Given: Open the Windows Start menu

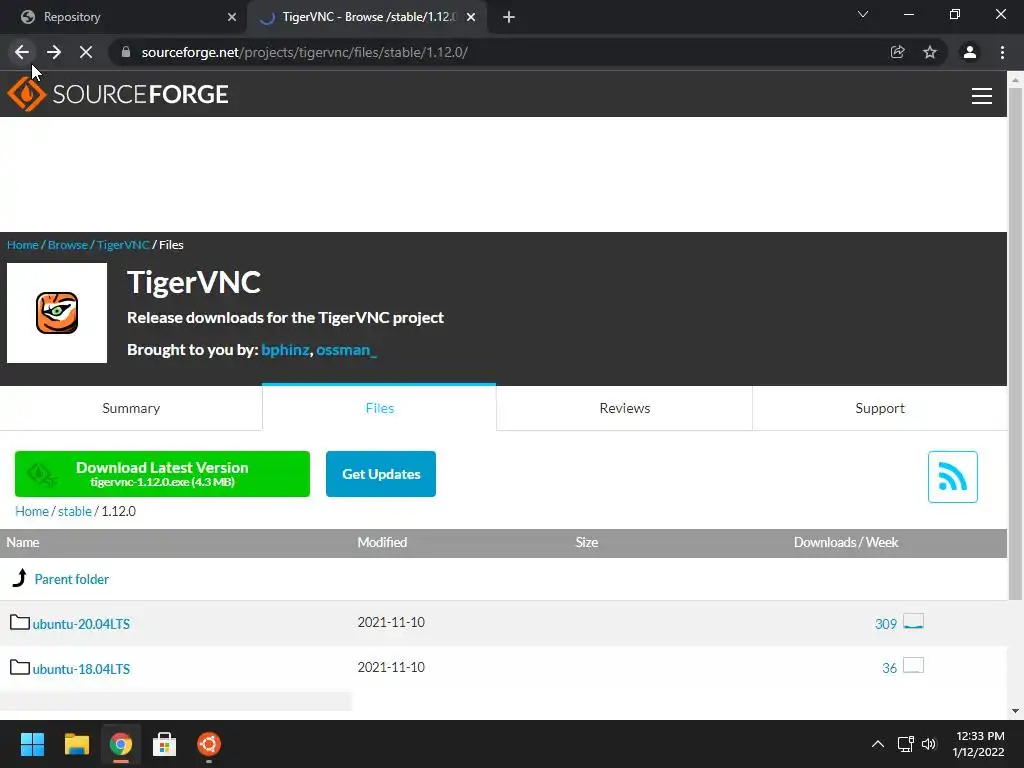Looking at the screenshot, I should click(32, 744).
